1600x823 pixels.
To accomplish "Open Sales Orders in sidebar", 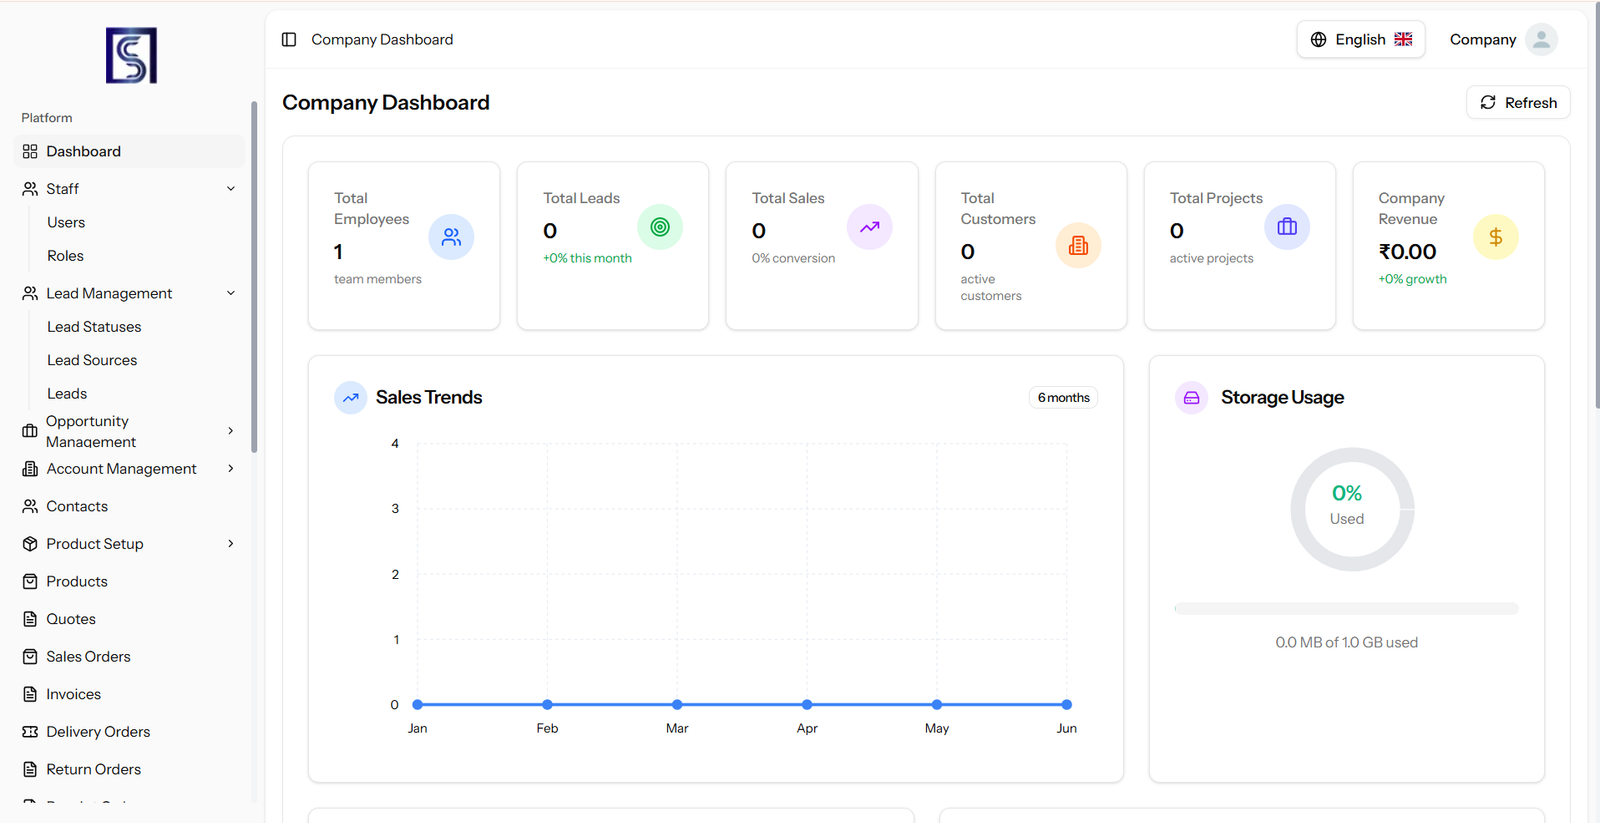I will point(130,656).
